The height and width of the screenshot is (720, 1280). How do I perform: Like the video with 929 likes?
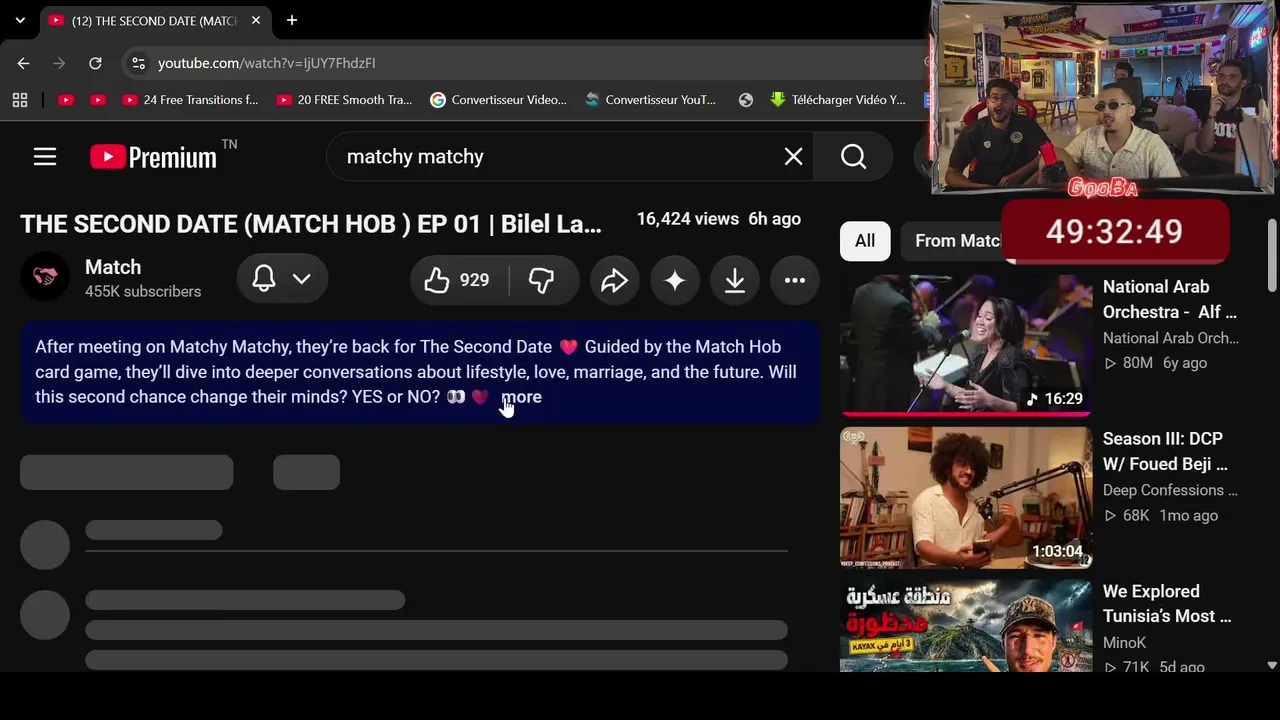pos(458,281)
